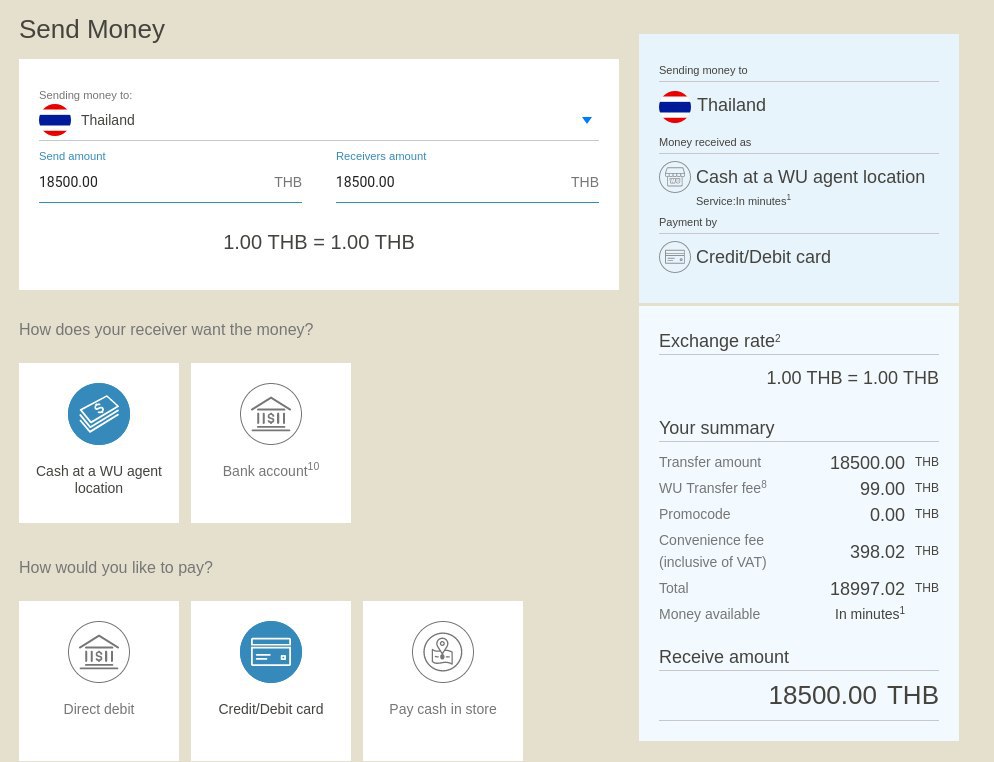Click the Money available In minutes value

point(869,614)
